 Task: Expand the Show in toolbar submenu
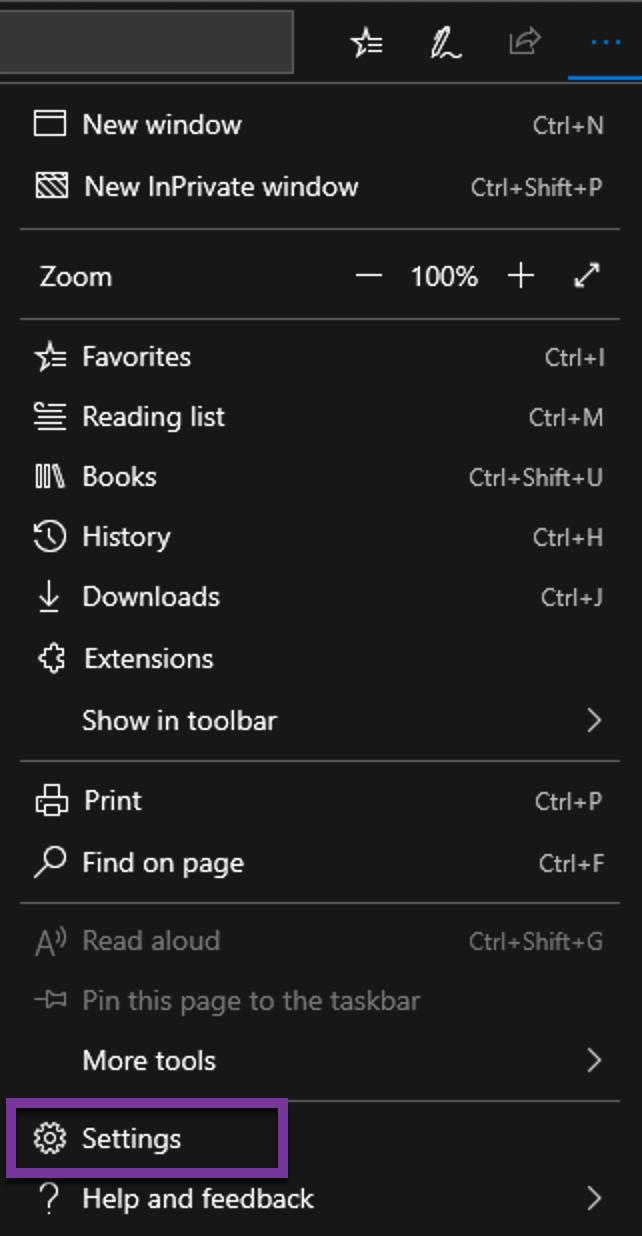tap(594, 720)
